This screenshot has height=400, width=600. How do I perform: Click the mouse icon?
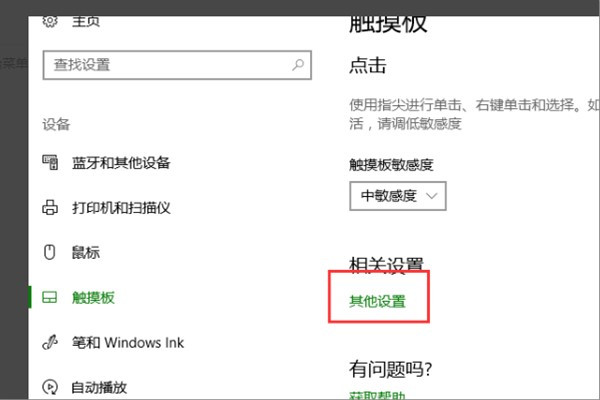click(x=50, y=252)
